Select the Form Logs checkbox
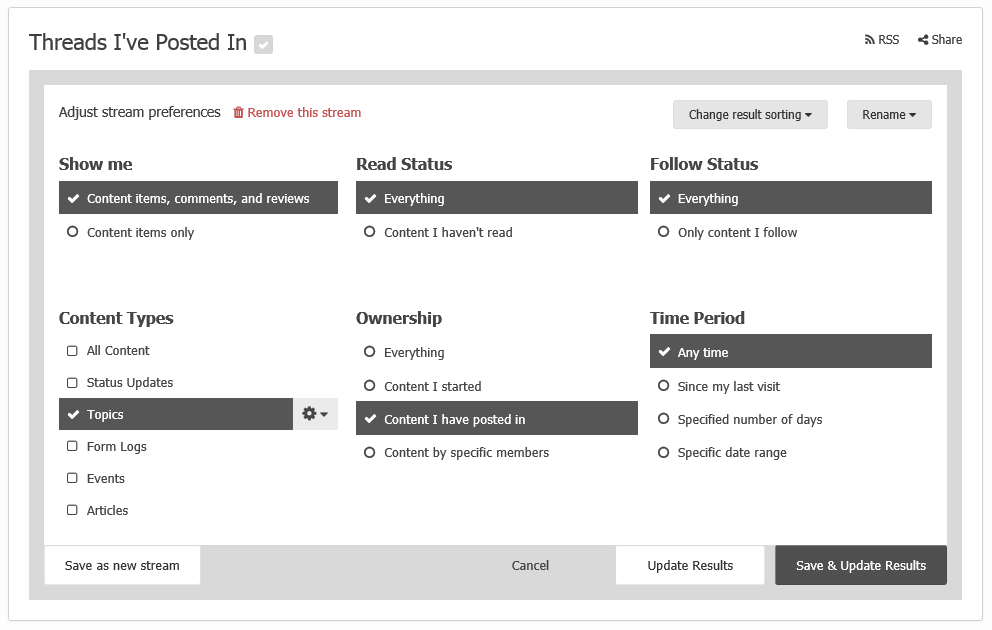Screen dimensions: 992x630 72,447
